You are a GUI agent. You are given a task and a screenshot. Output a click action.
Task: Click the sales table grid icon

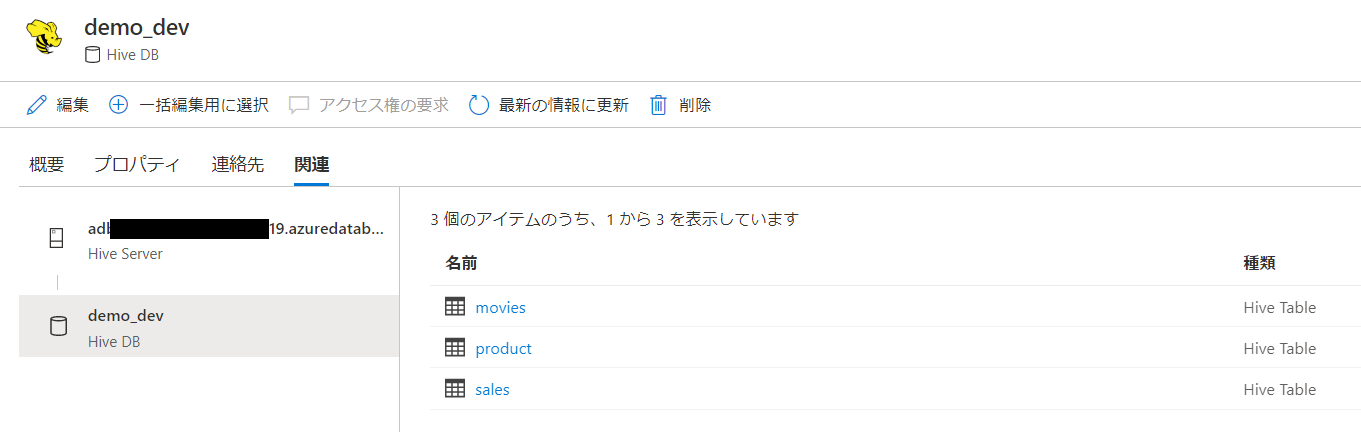(455, 389)
